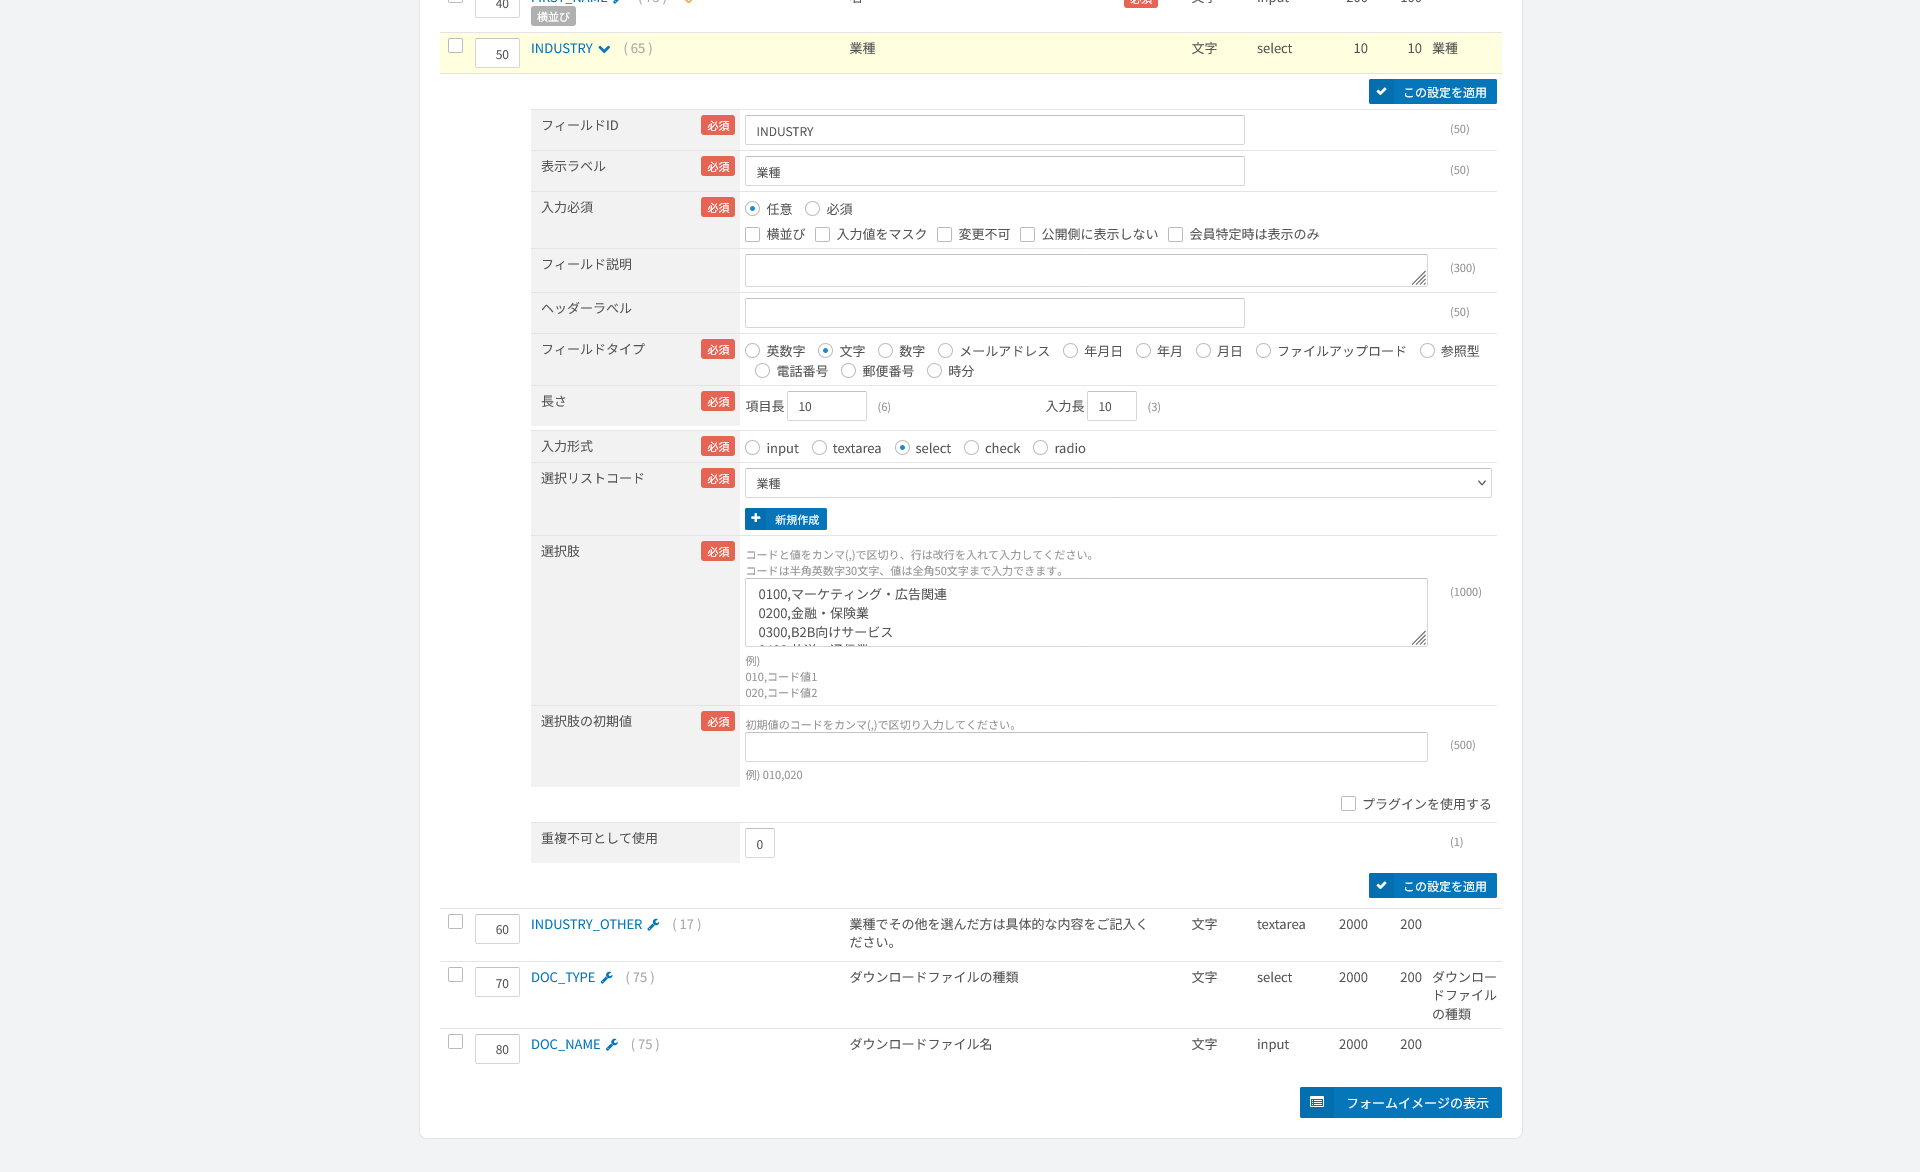Click the 選択肢 textarea

1086,613
